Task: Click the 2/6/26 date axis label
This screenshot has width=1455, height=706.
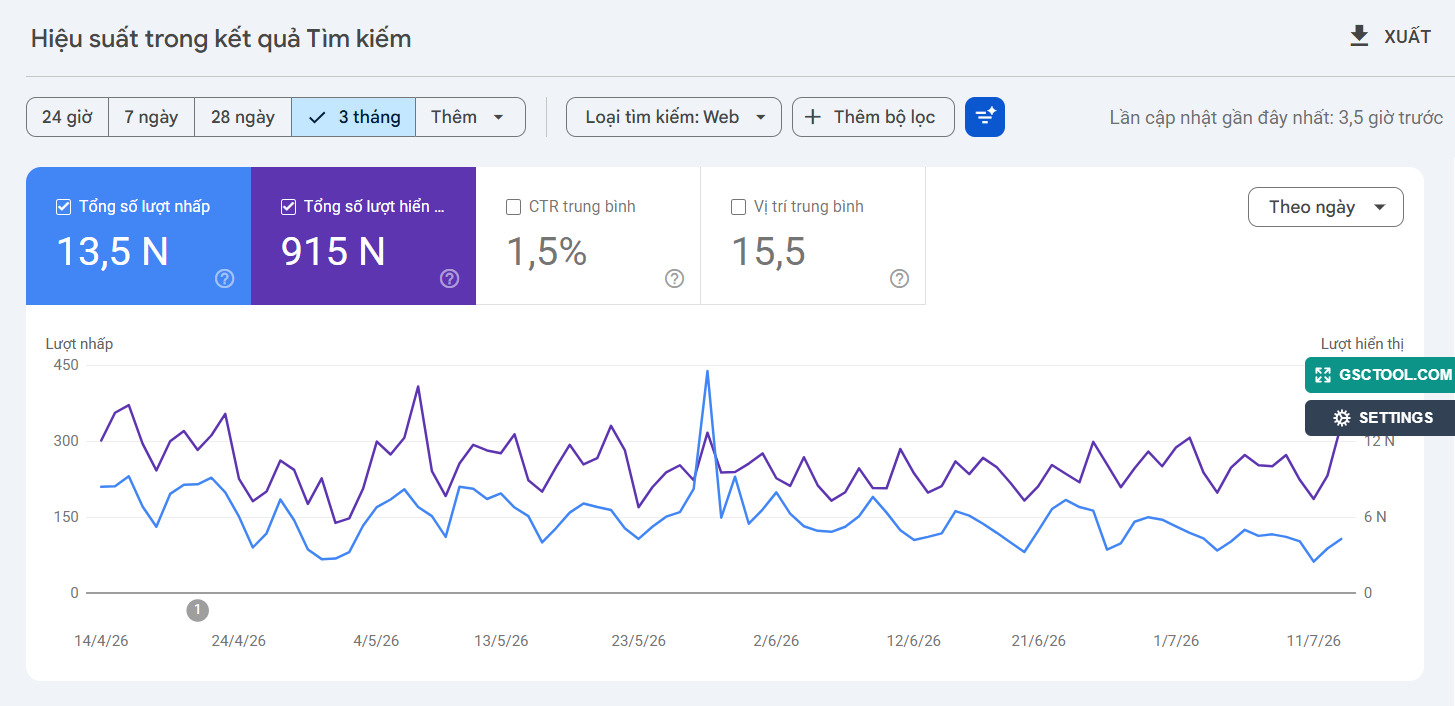Action: pyautogui.click(x=776, y=641)
